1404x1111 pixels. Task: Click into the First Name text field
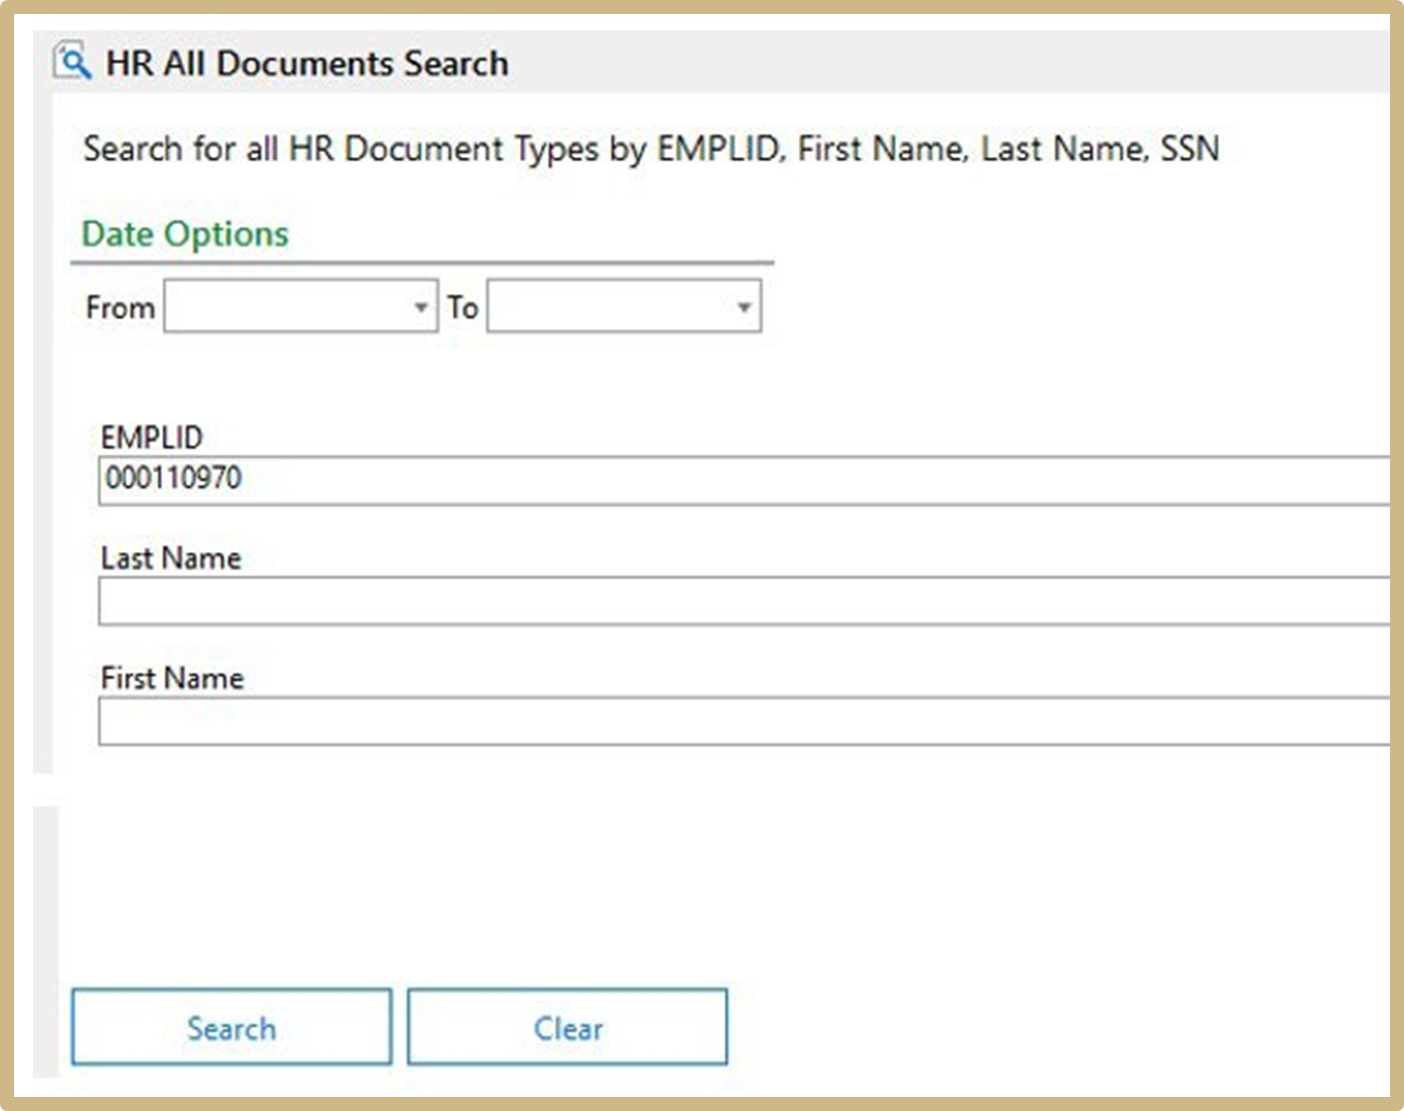pyautogui.click(x=740, y=721)
